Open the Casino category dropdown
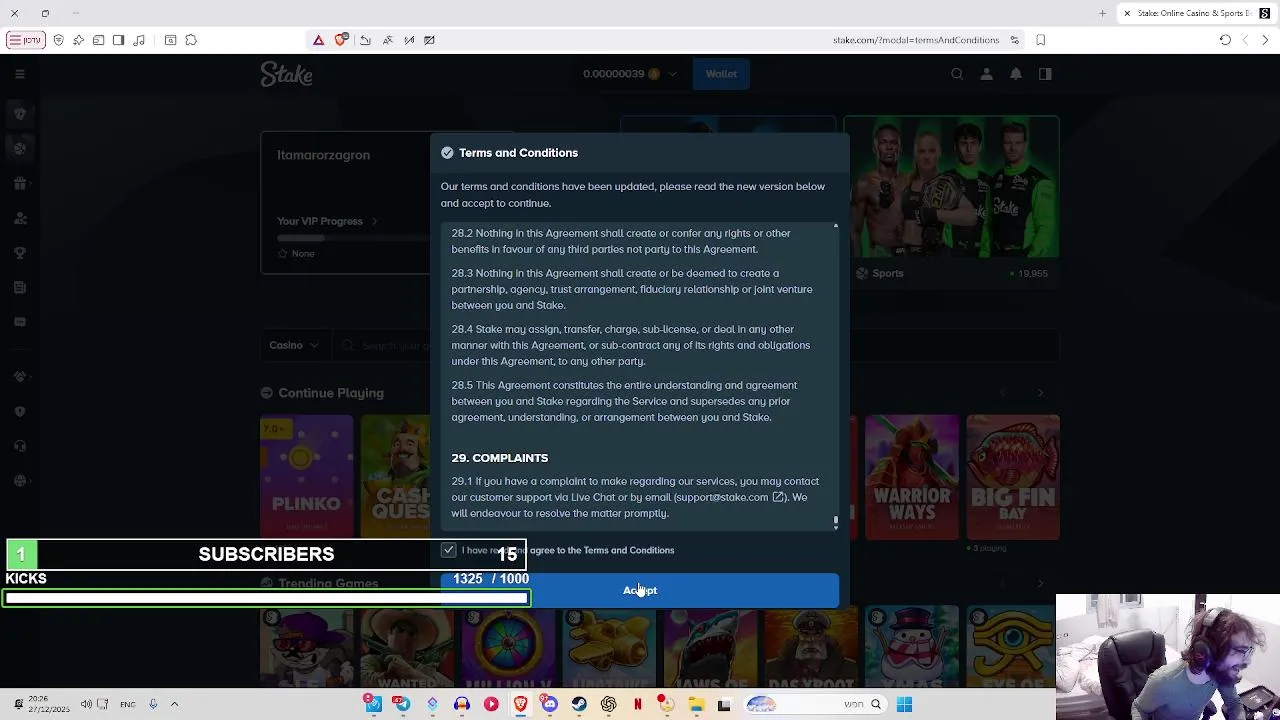This screenshot has width=1280, height=720. pyautogui.click(x=294, y=345)
